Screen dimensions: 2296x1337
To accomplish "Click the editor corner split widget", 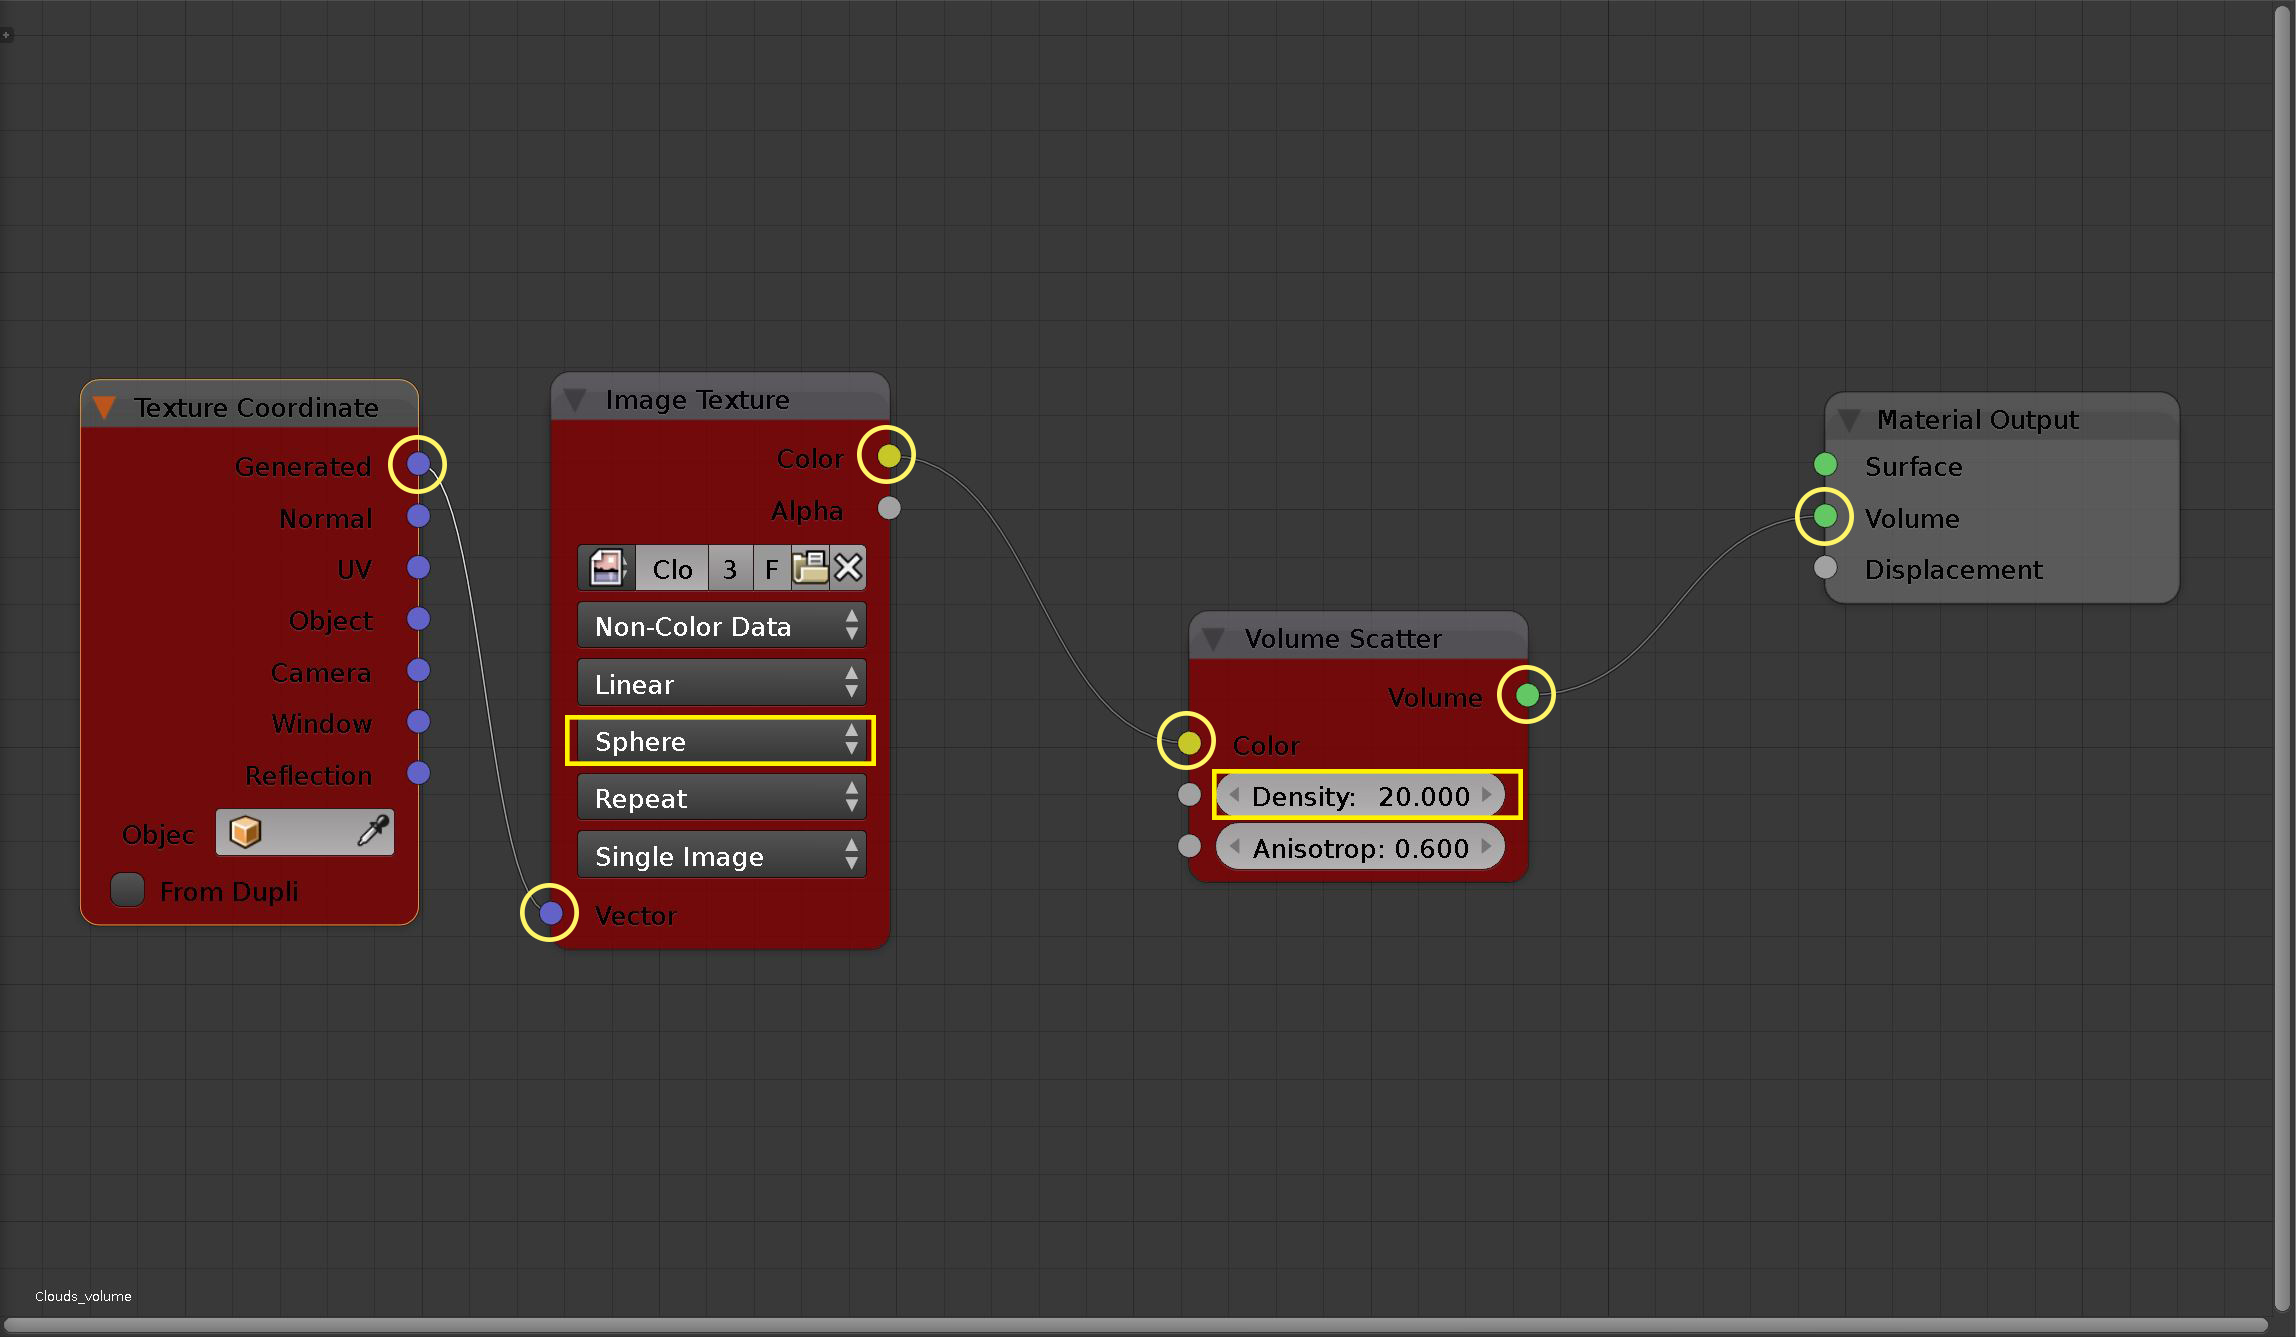I will 6,35.
